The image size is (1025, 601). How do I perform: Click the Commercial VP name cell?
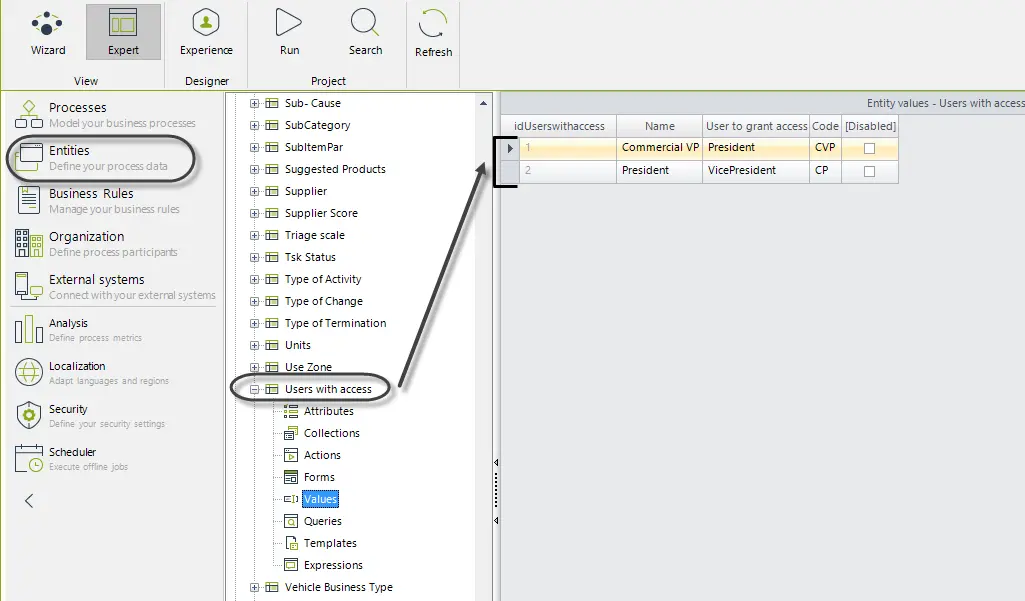660,148
